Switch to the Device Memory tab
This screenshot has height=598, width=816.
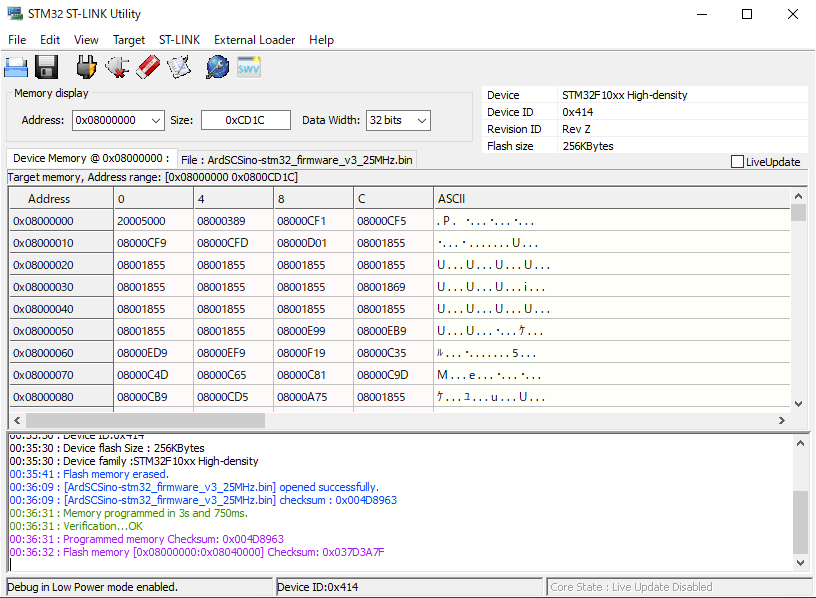coord(91,158)
